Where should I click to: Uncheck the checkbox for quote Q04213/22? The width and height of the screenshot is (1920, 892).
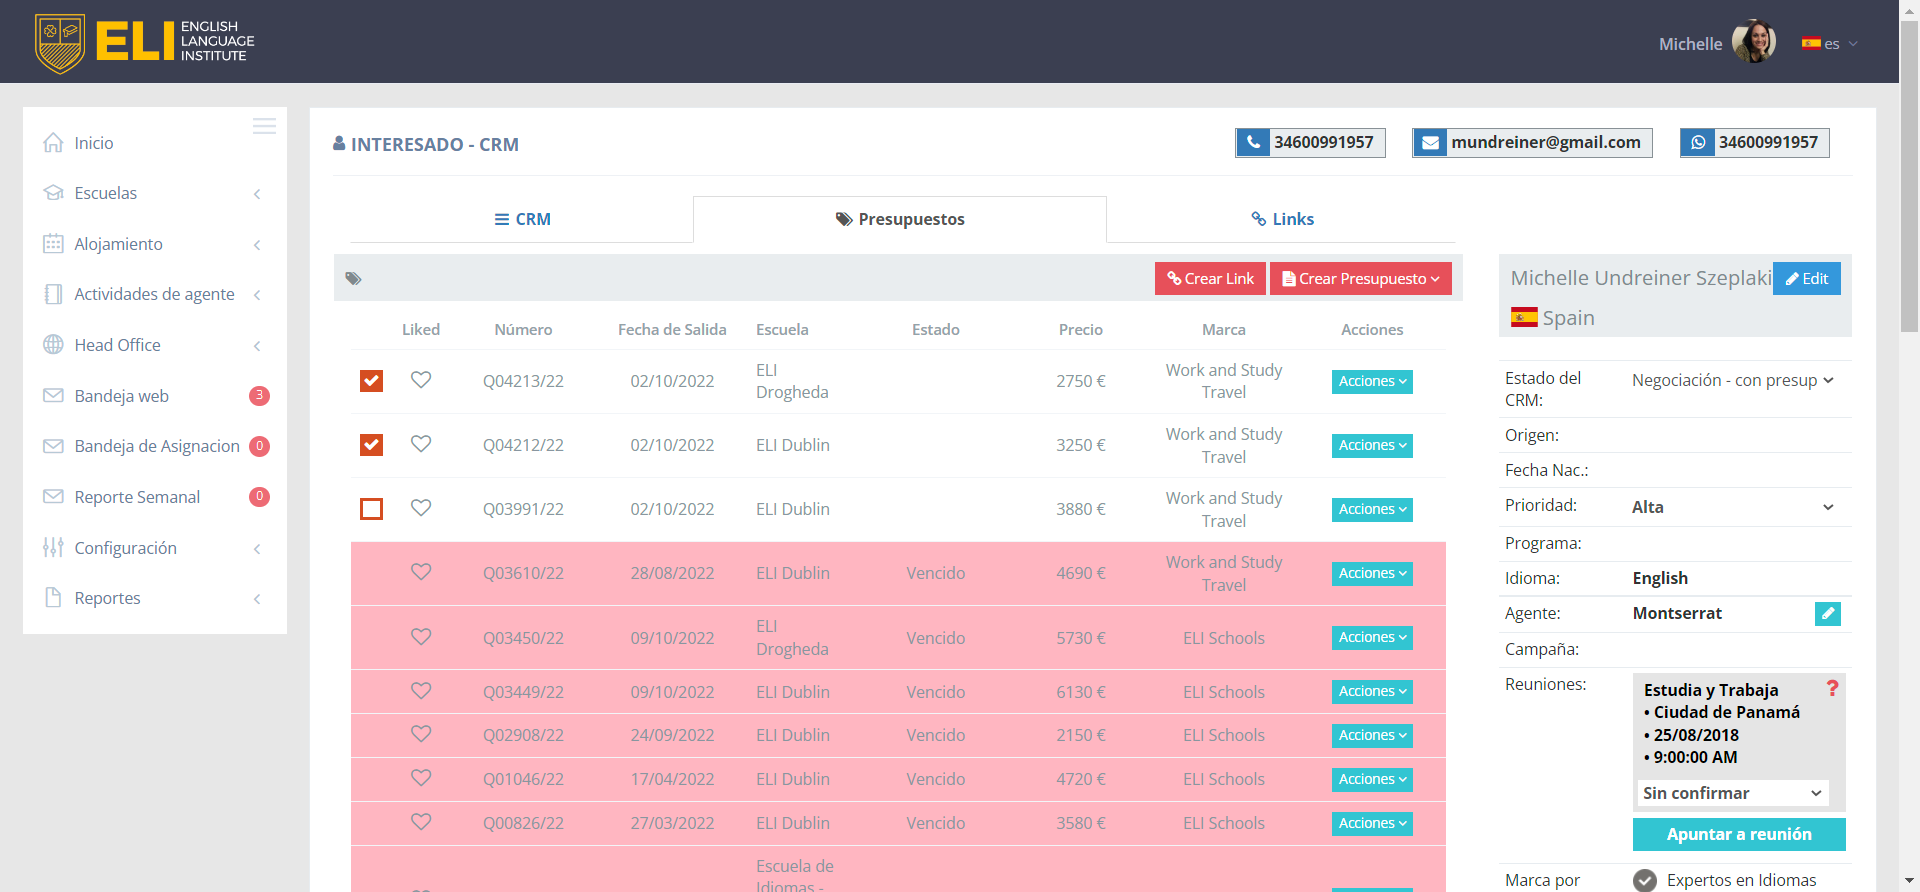point(371,381)
